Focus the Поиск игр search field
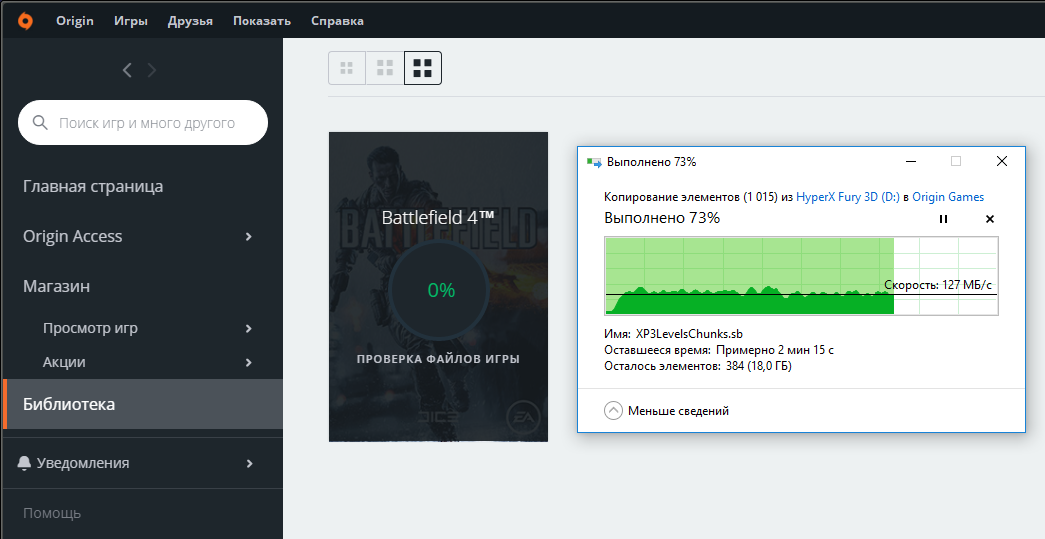Viewport: 1045px width, 539px height. 143,123
